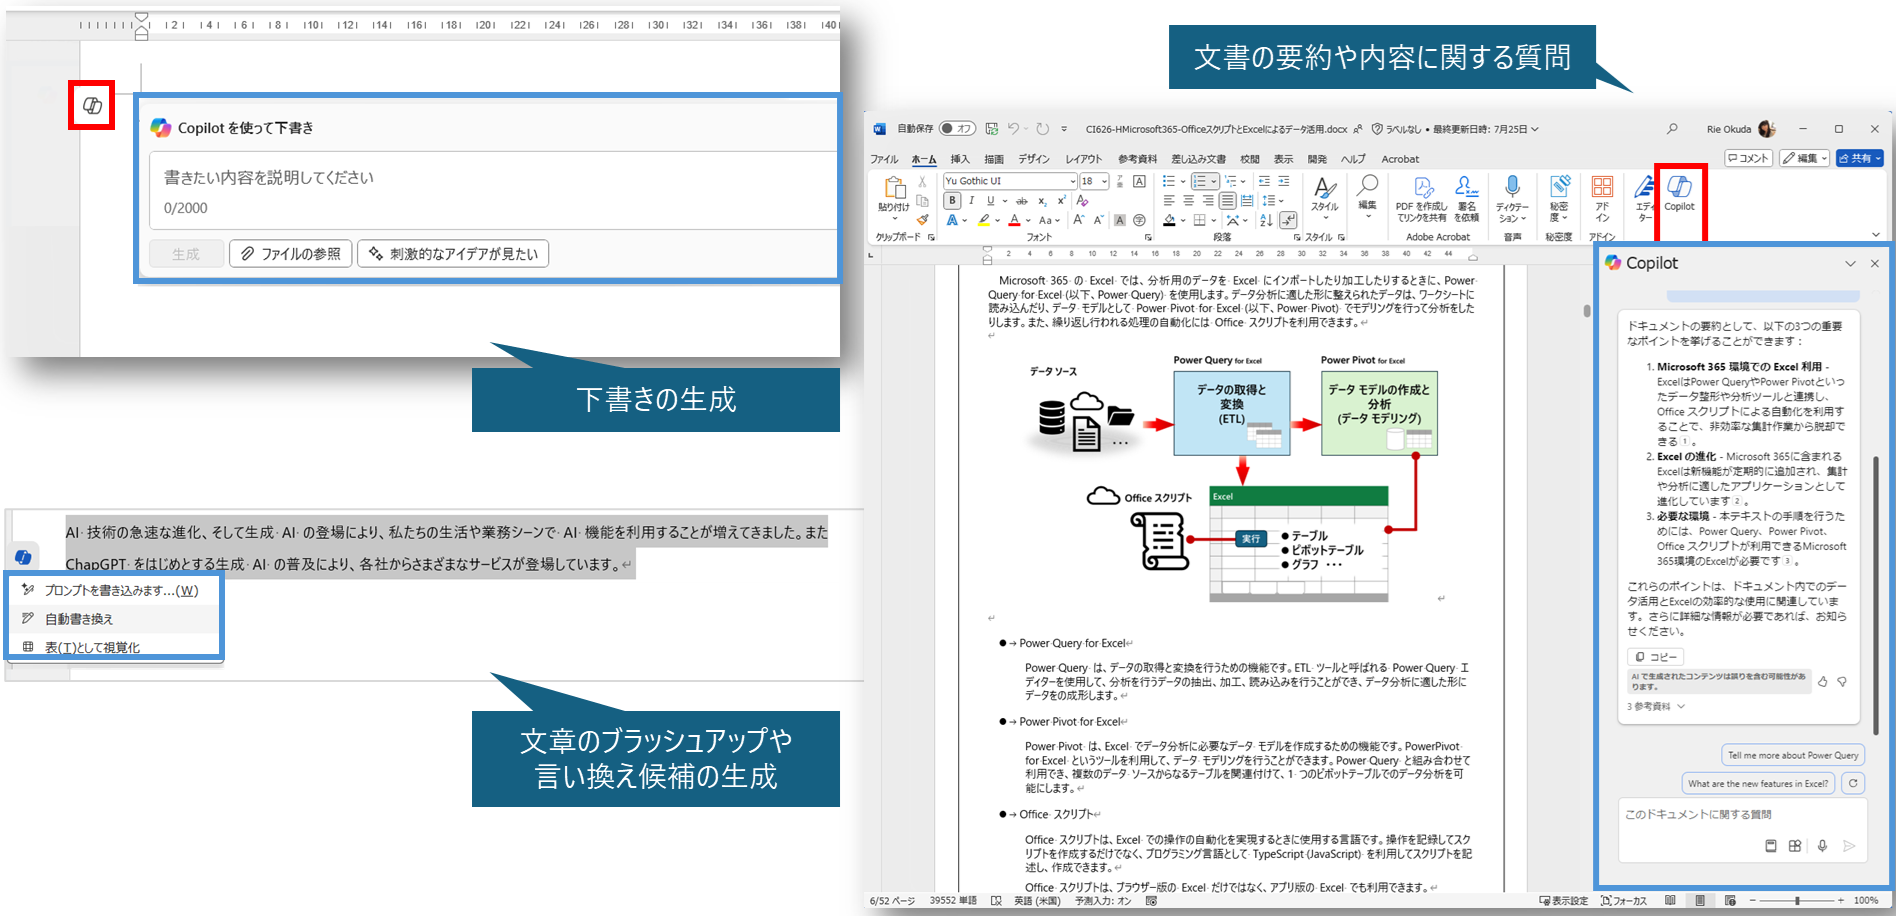
Task: Increase indent in the paragraph group
Action: [1283, 181]
